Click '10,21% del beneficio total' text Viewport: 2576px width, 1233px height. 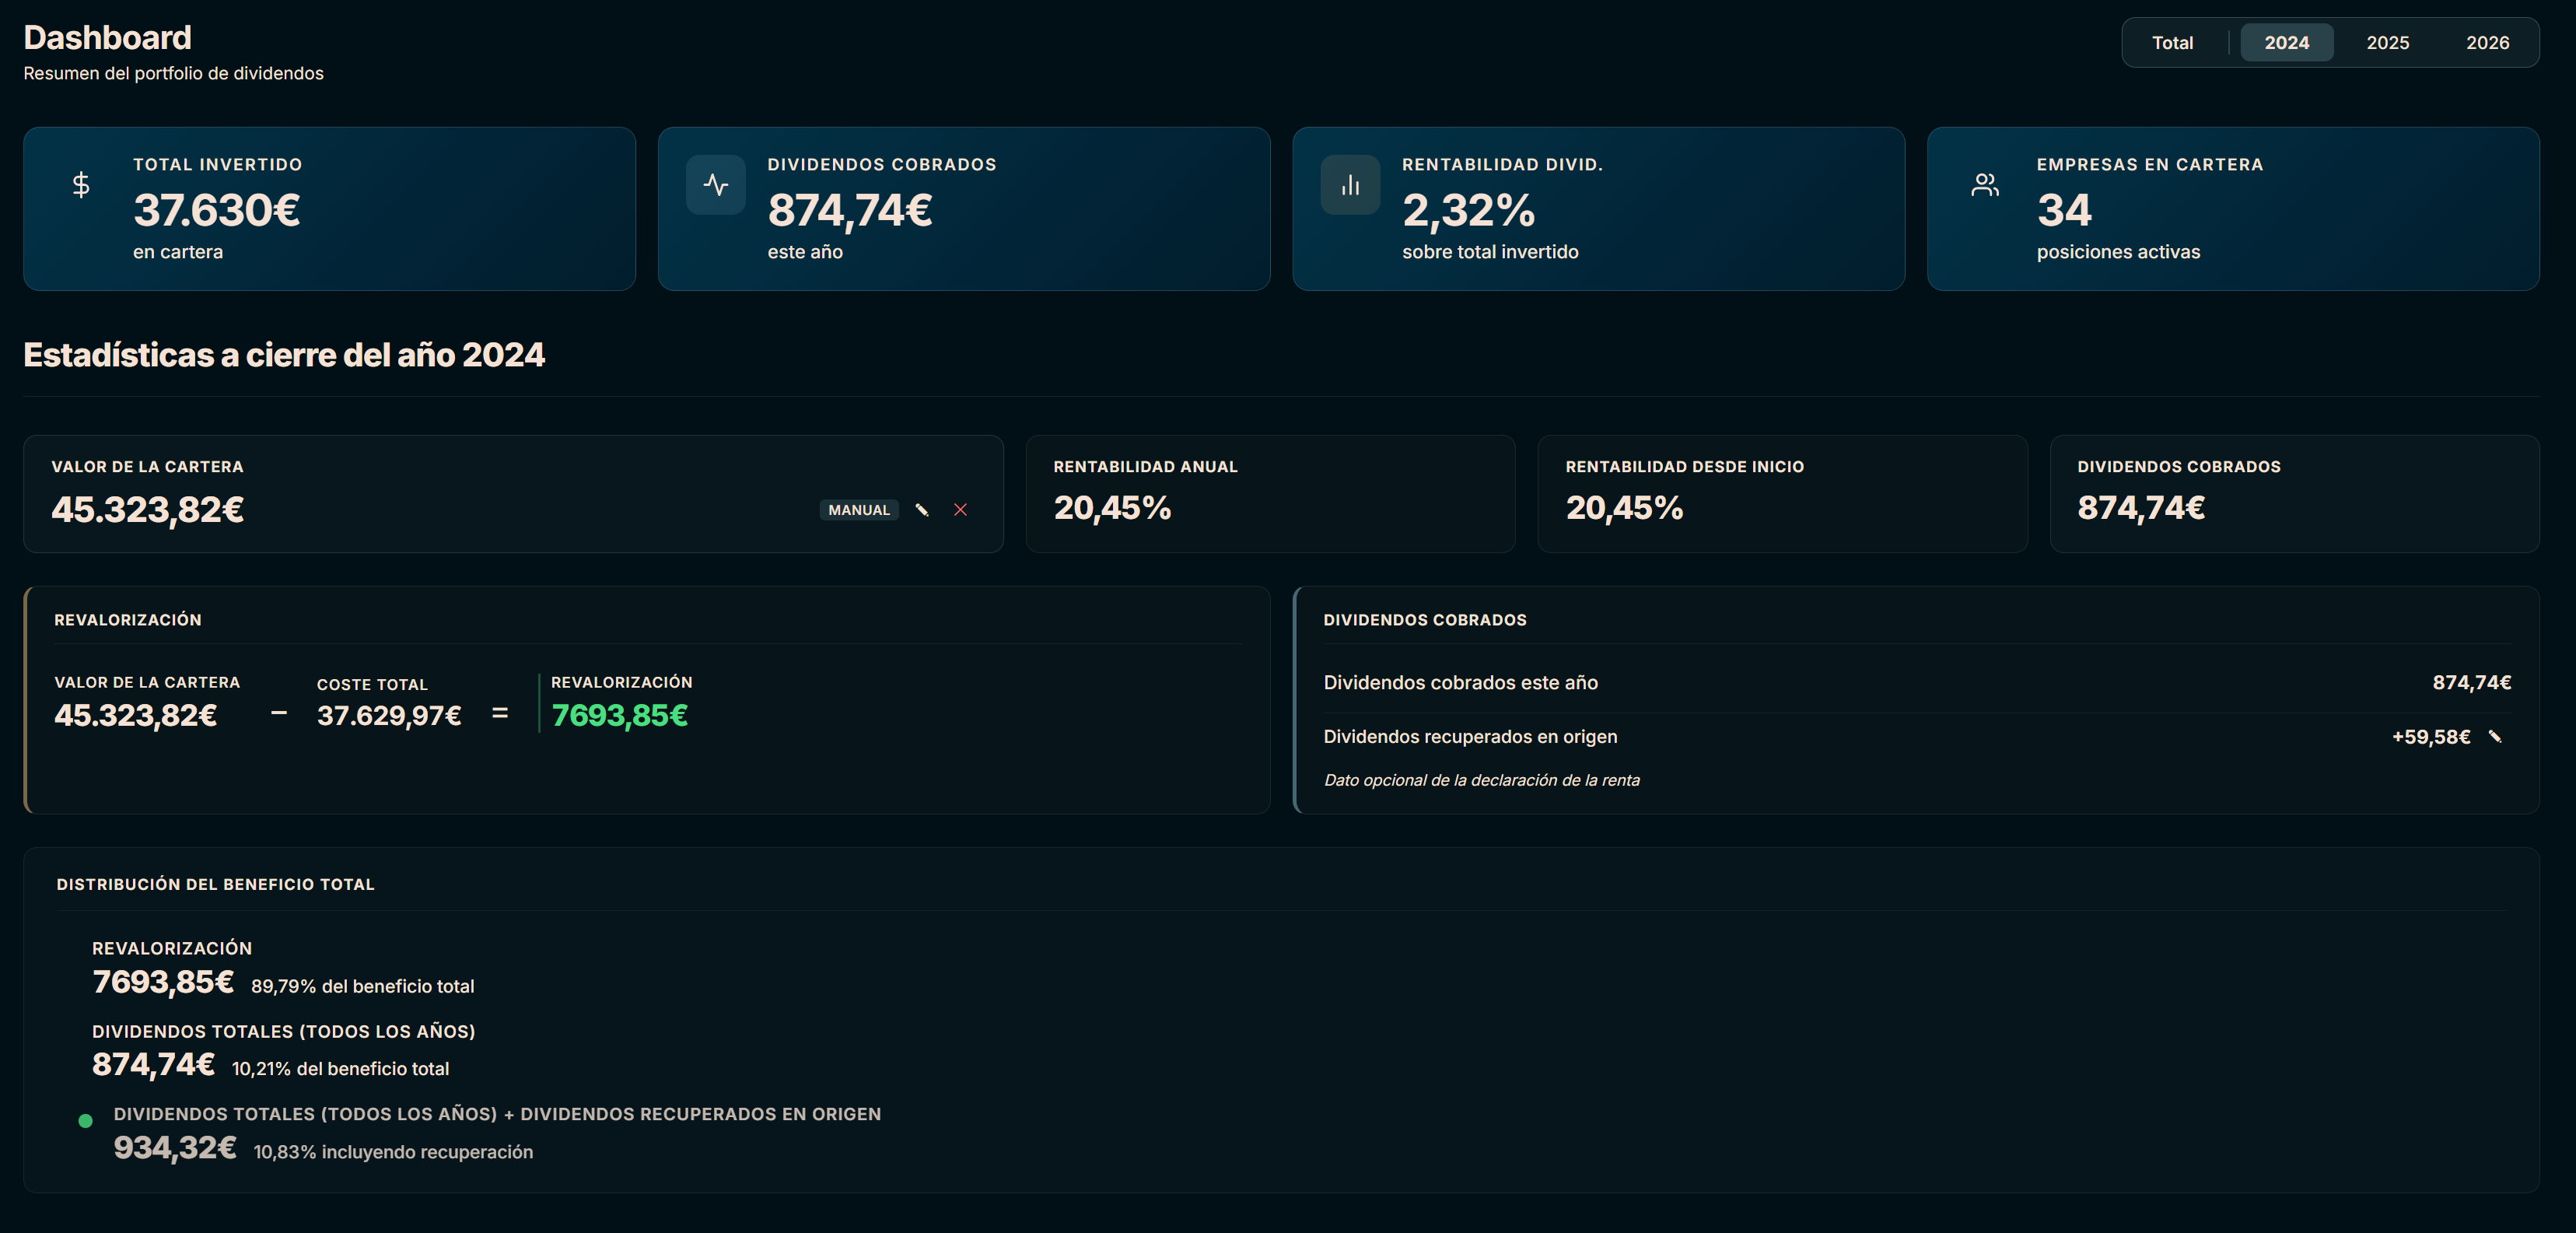click(340, 1069)
